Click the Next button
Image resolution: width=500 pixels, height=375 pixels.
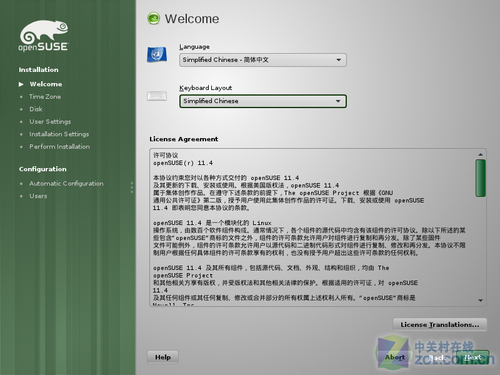click(x=473, y=357)
